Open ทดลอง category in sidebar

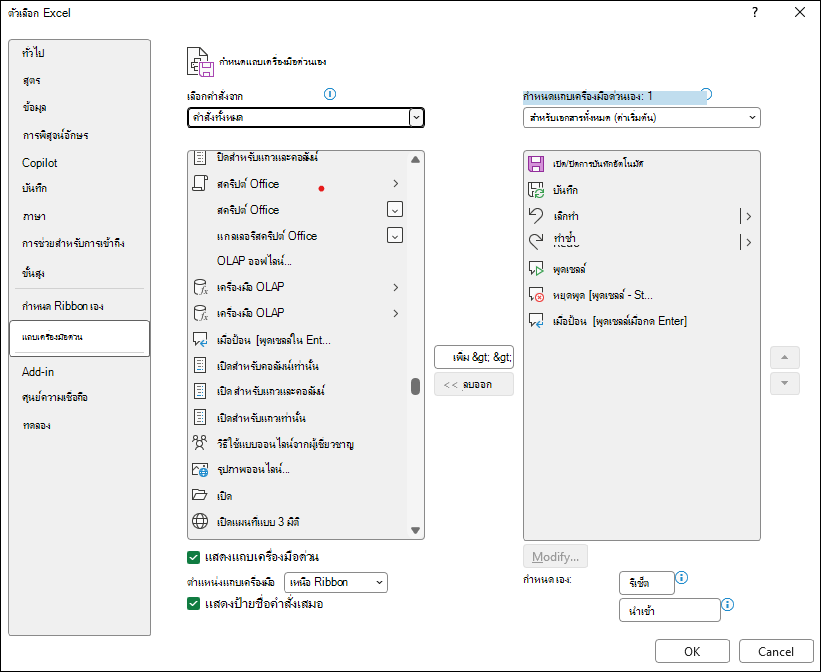pos(80,425)
